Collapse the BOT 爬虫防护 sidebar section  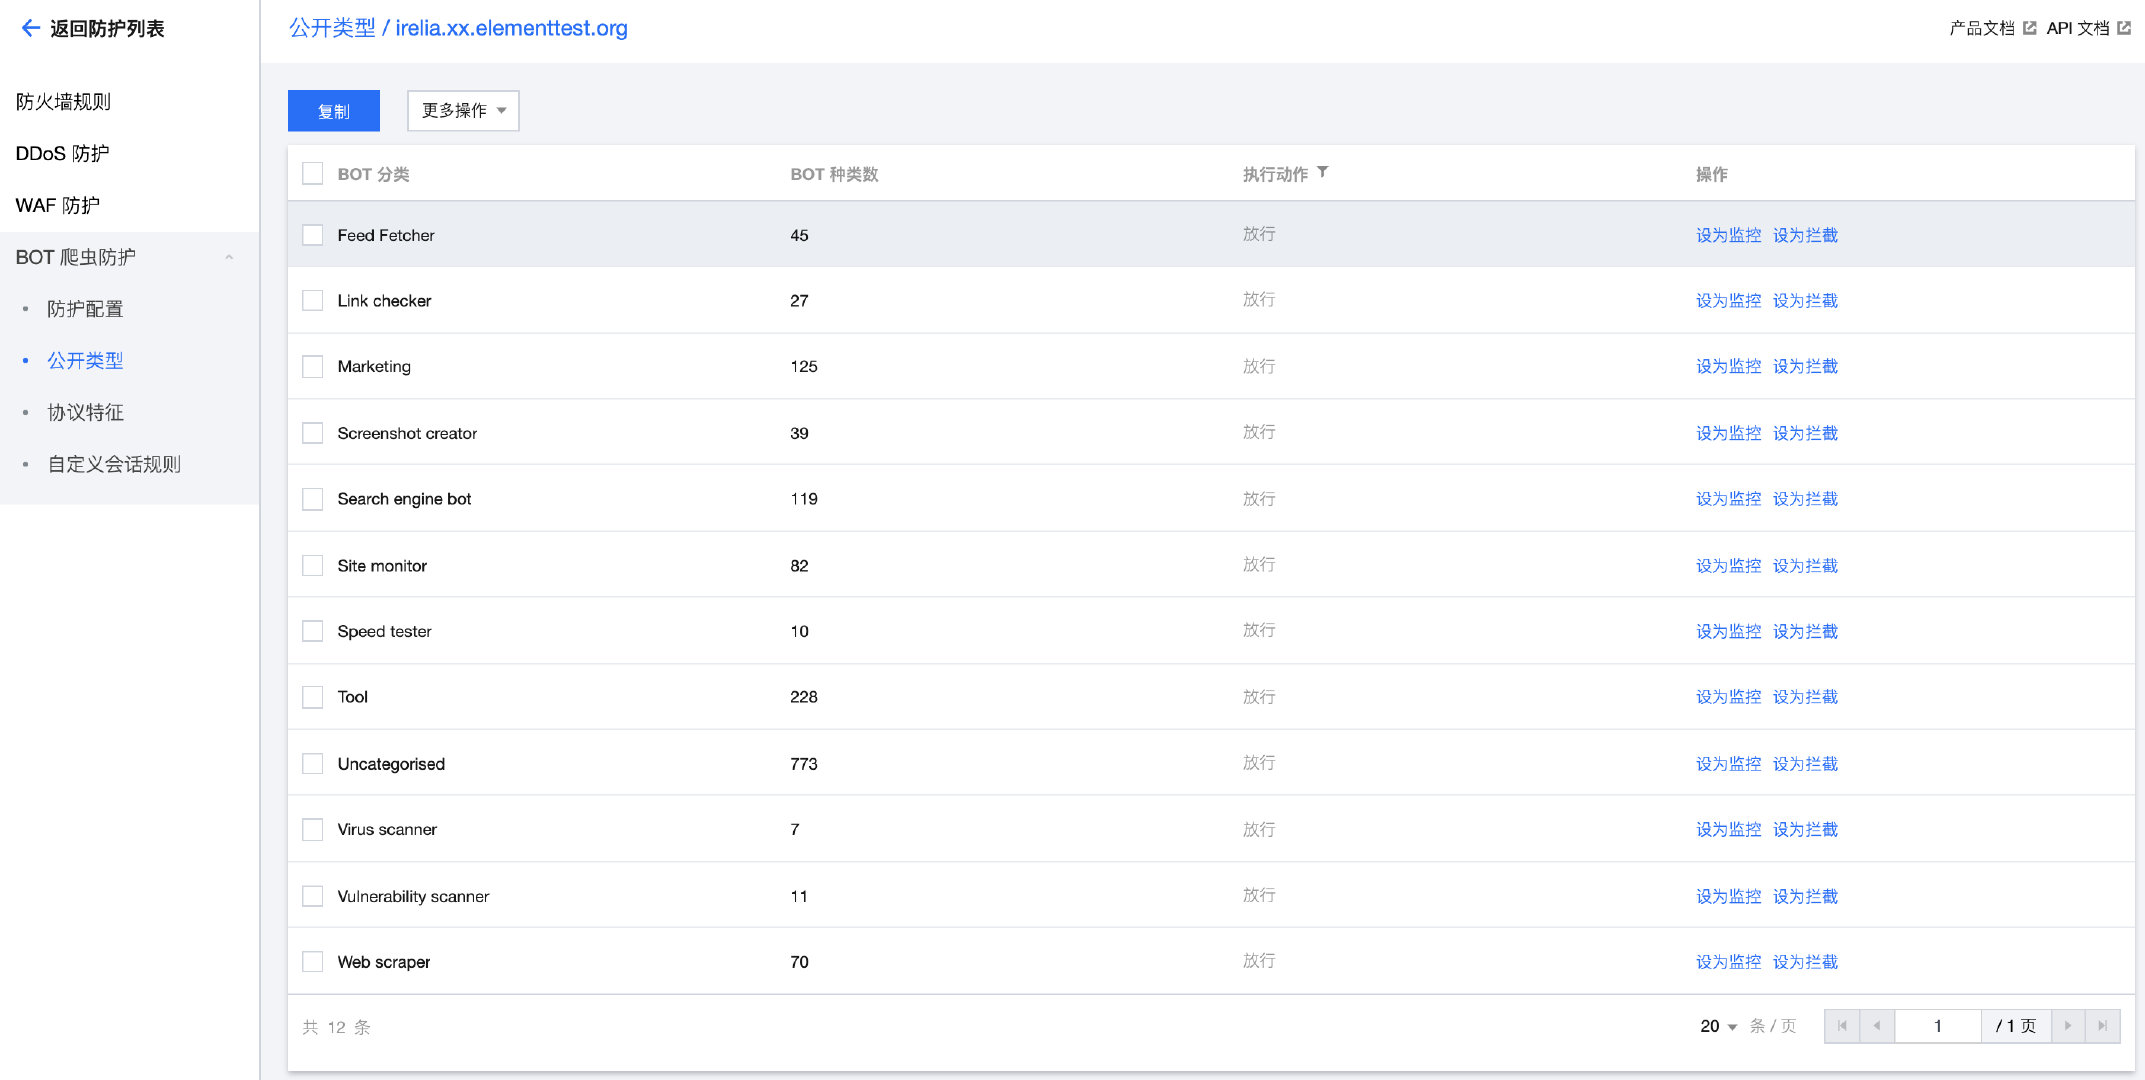(x=229, y=257)
